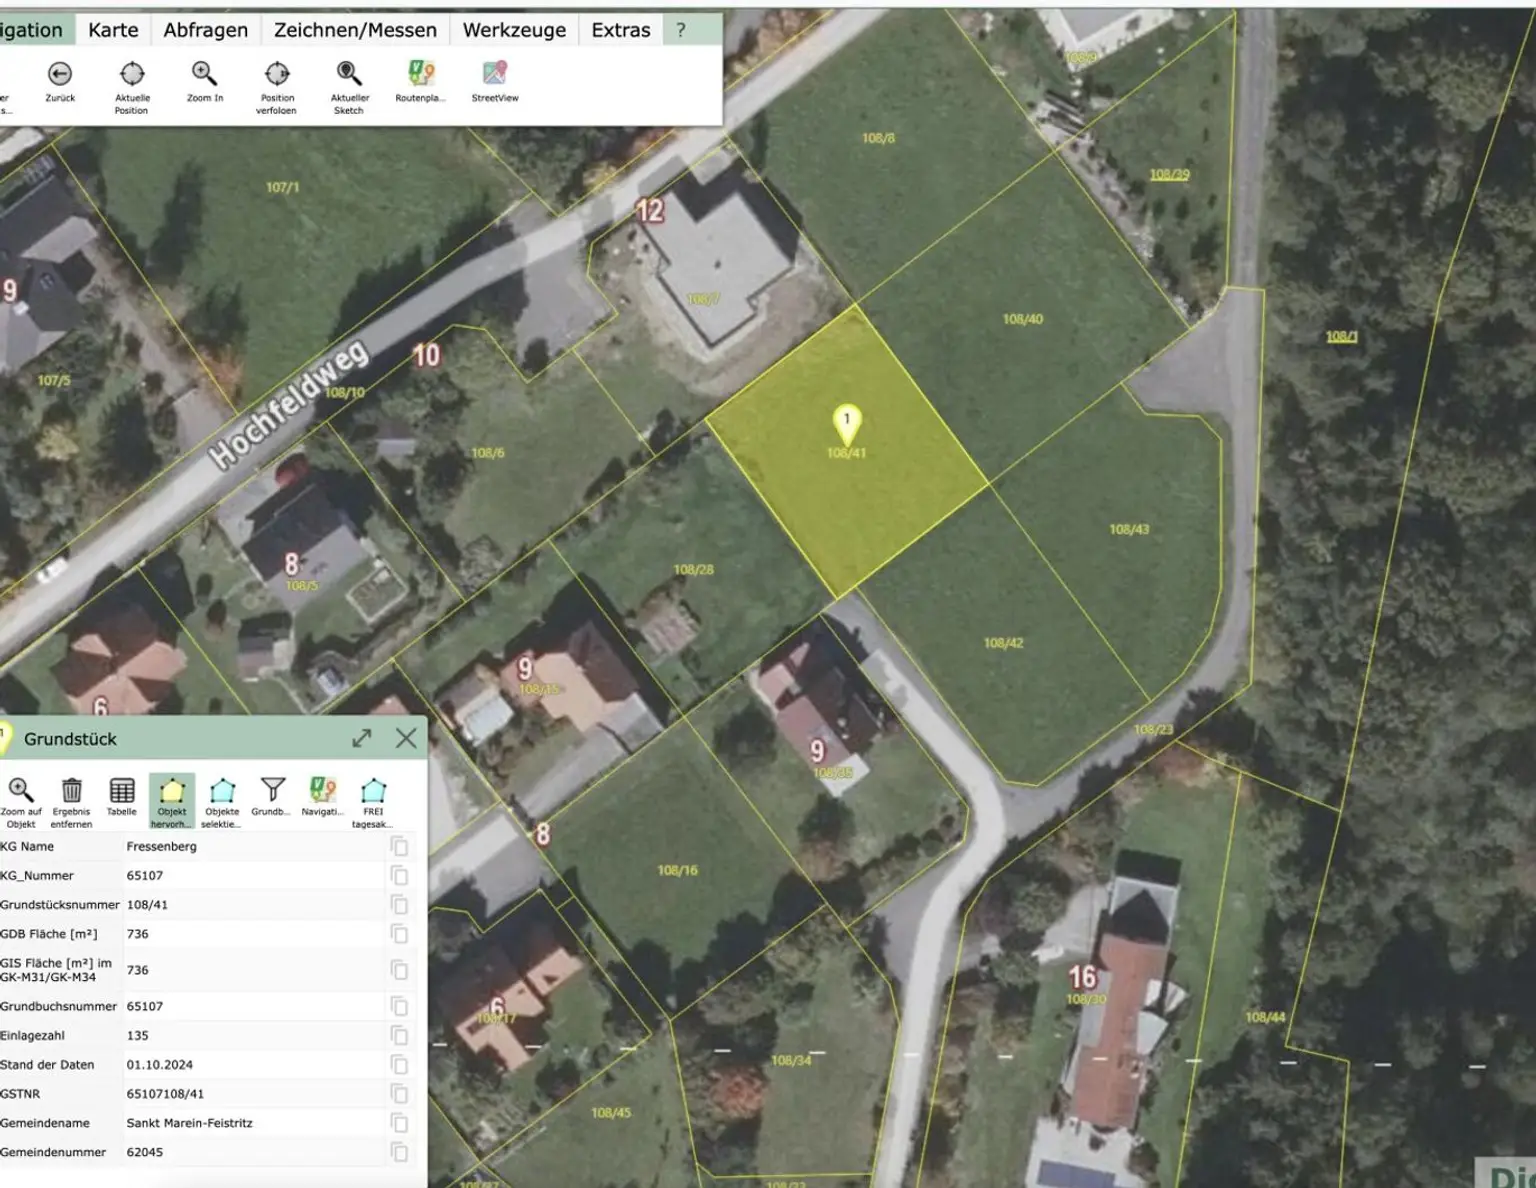
Task: Activate Aktuelle Position crosshair tool
Action: (132, 74)
